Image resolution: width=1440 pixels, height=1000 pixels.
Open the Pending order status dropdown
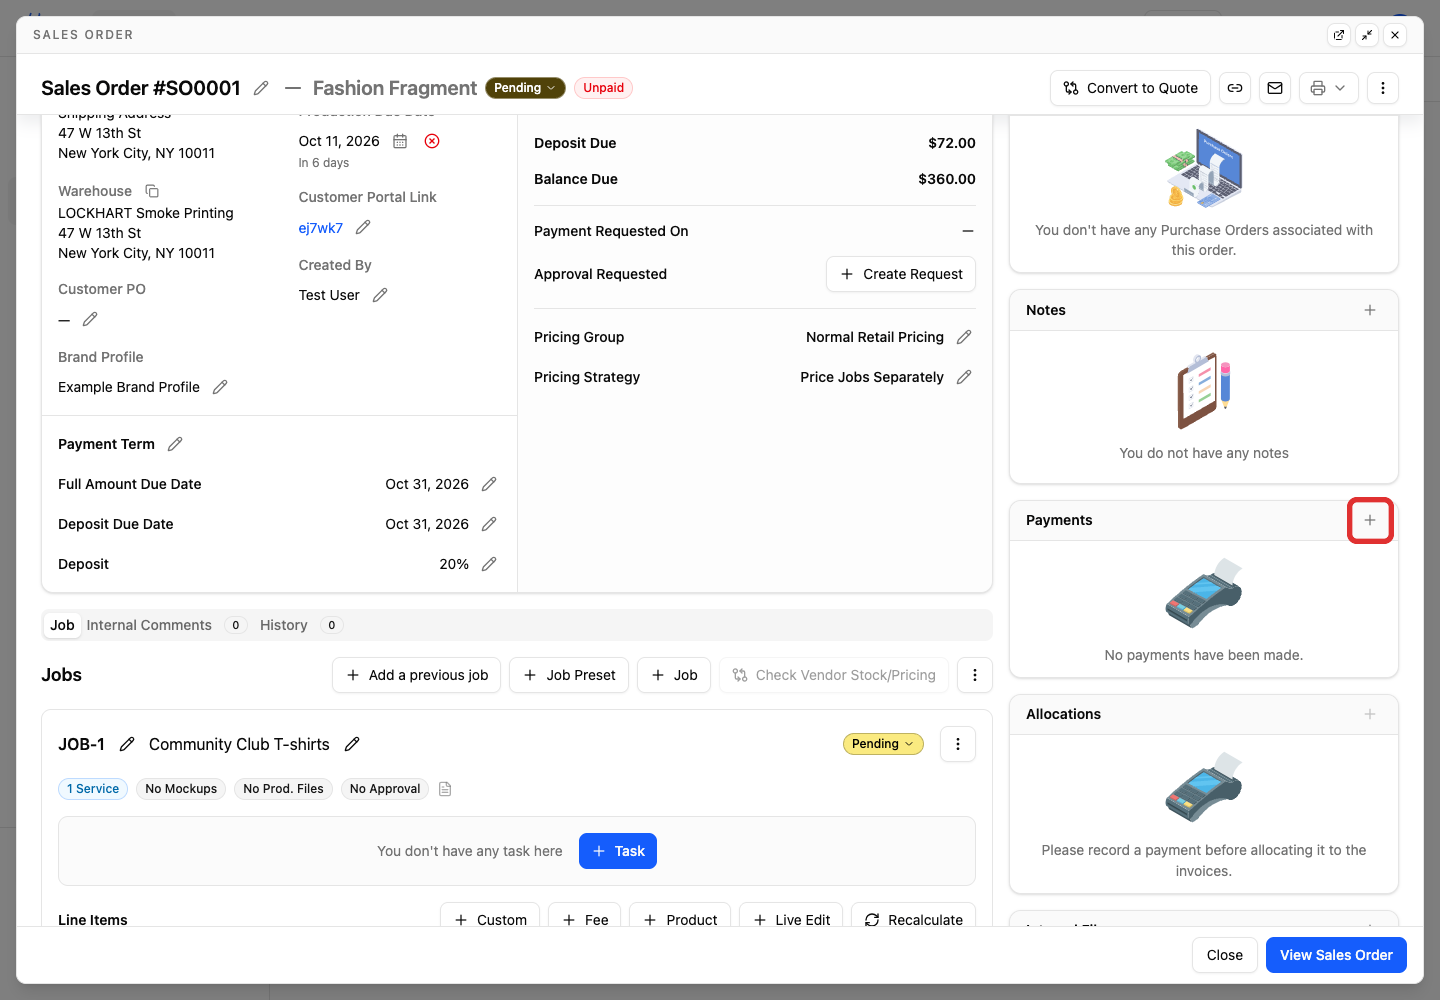pos(525,88)
